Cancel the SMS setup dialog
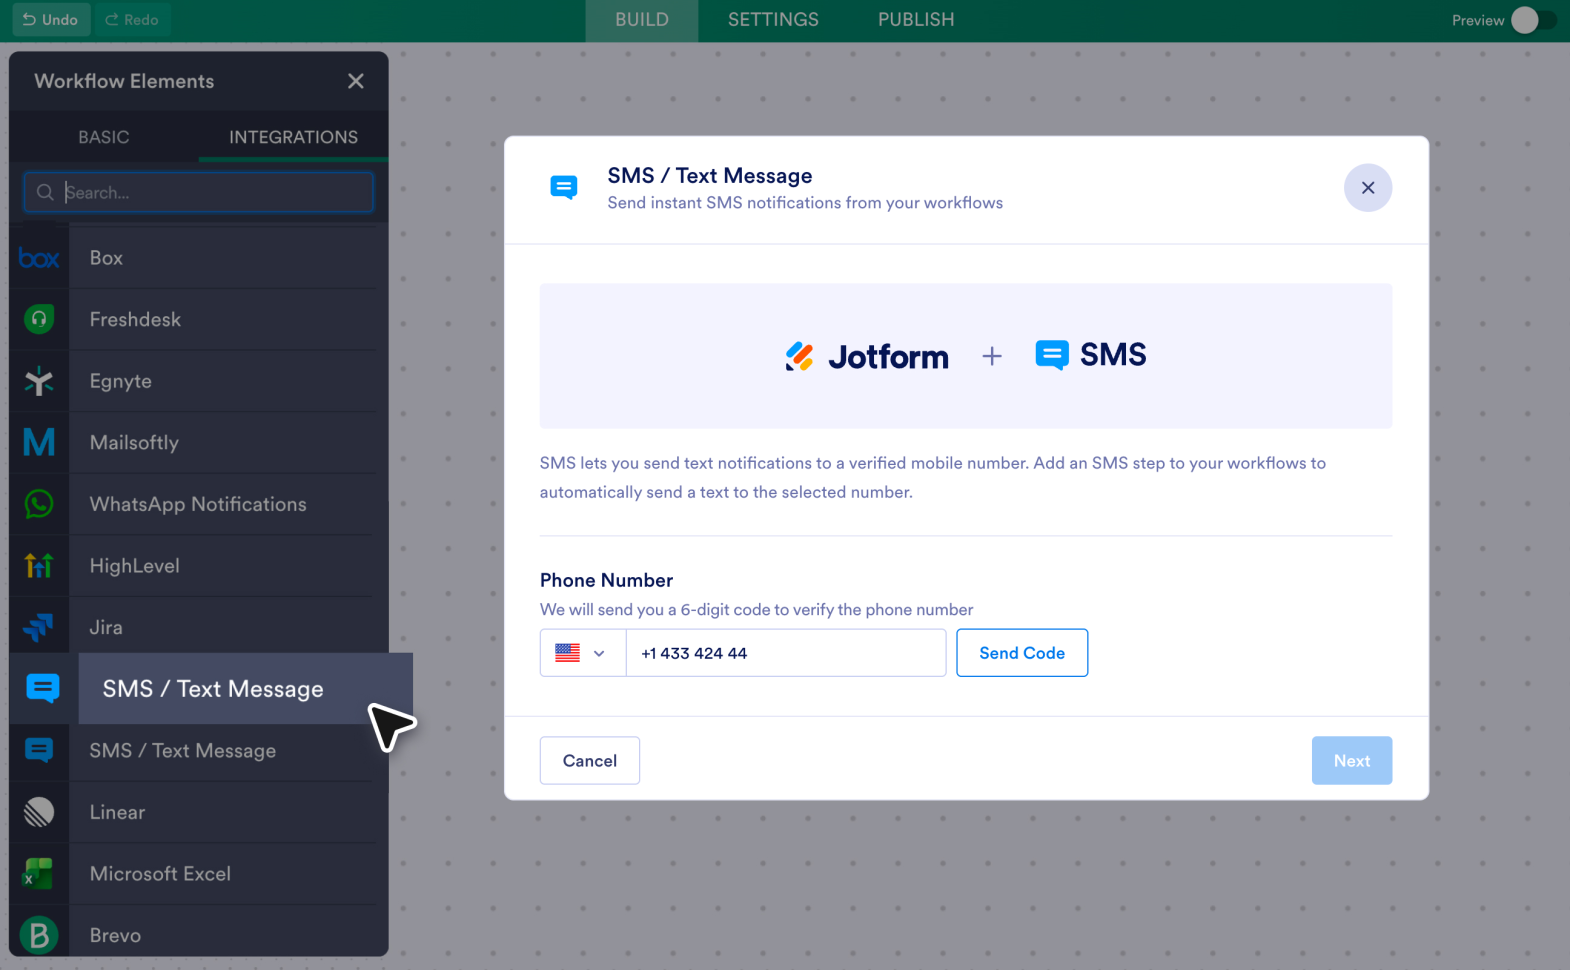1570x970 pixels. coord(590,761)
